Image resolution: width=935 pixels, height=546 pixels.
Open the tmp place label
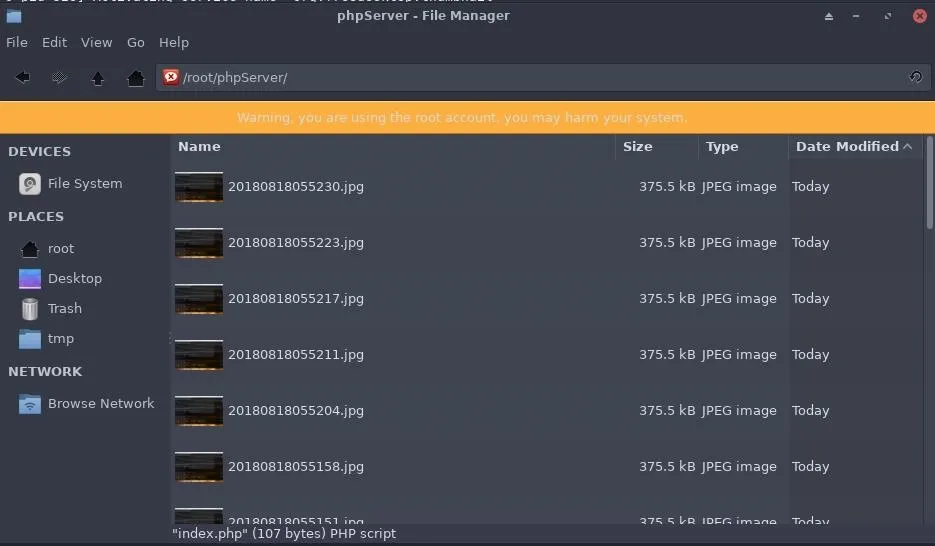click(61, 339)
